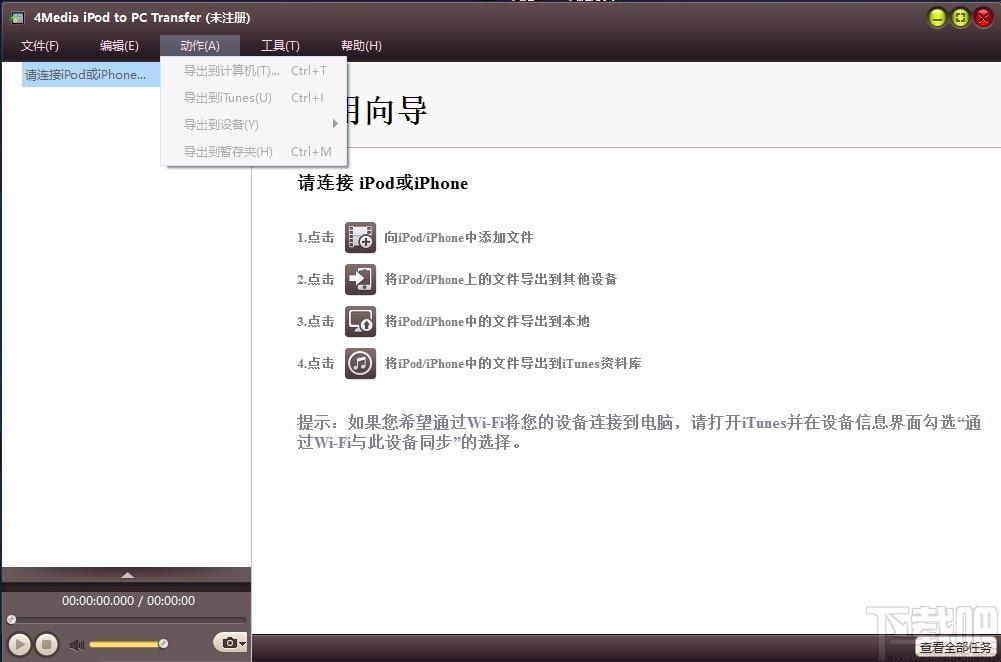Click the 请连接 iPod或iPhone heading

pos(382,183)
